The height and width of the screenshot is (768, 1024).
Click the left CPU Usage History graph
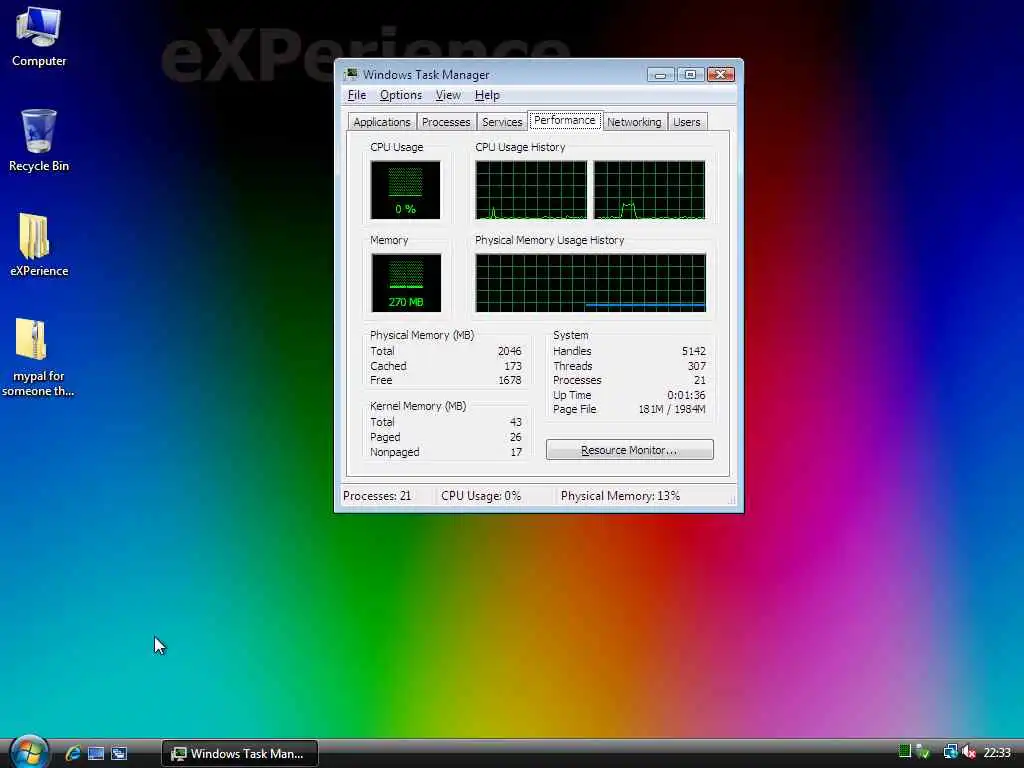pyautogui.click(x=531, y=190)
